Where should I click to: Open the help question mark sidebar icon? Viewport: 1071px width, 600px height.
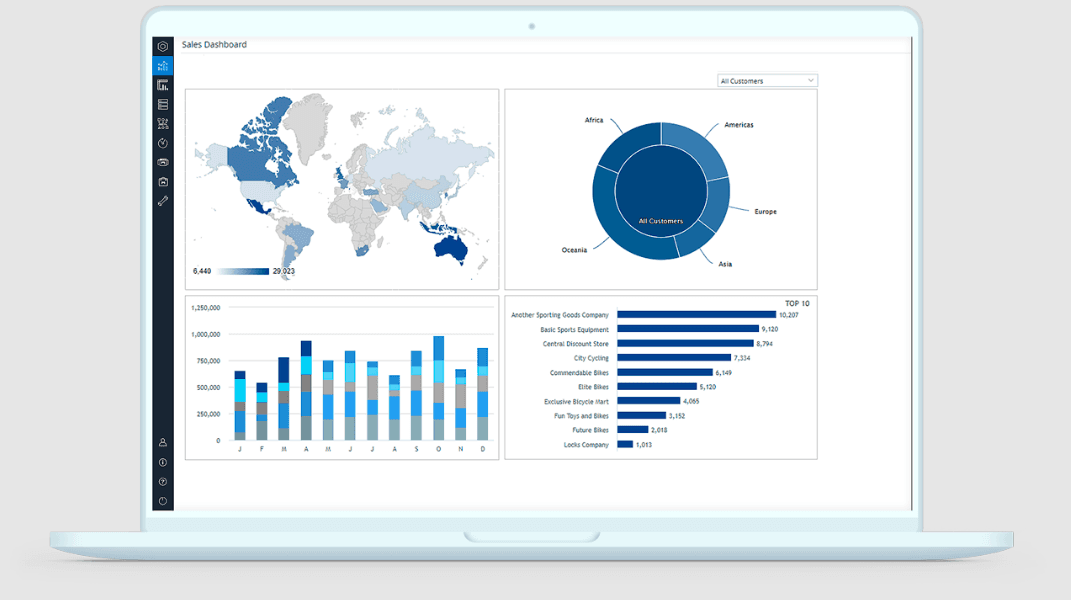pos(163,482)
